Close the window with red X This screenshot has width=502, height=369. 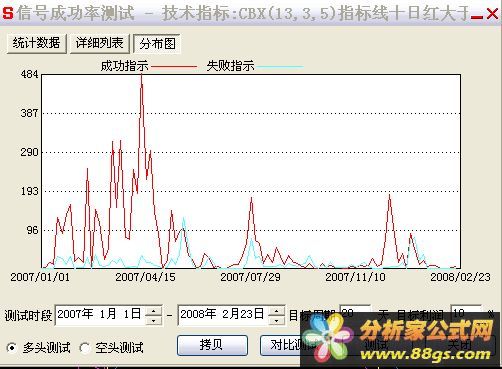pyautogui.click(x=492, y=14)
